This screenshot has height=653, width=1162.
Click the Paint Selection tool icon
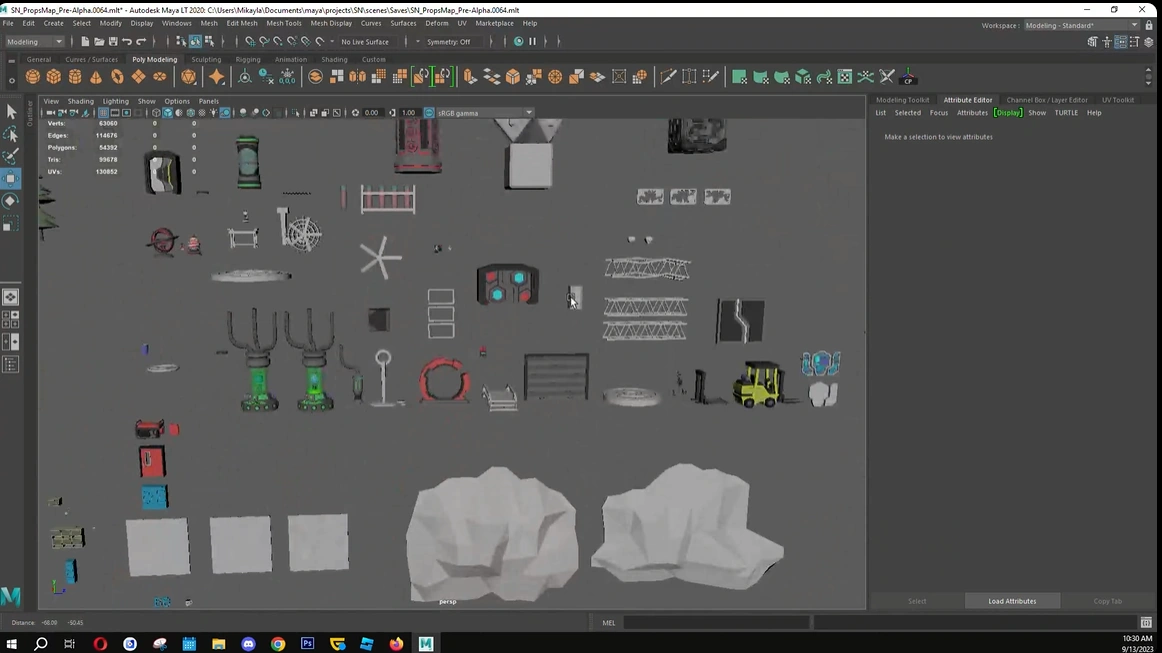(x=11, y=156)
